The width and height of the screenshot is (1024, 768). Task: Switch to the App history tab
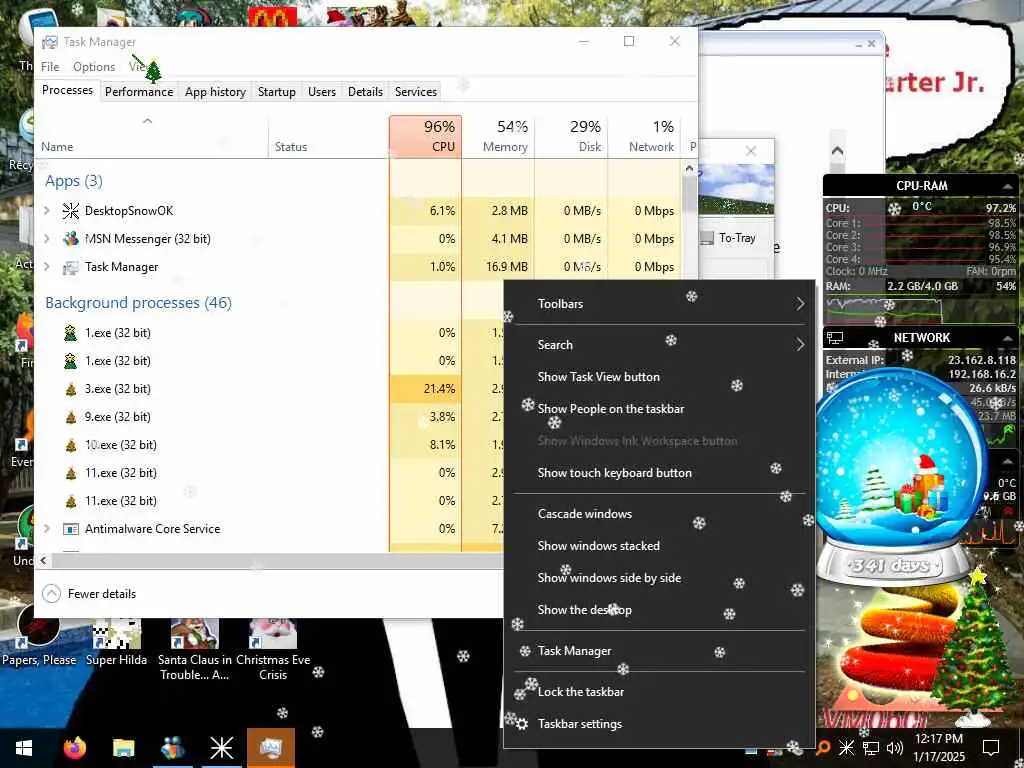[x=216, y=92]
